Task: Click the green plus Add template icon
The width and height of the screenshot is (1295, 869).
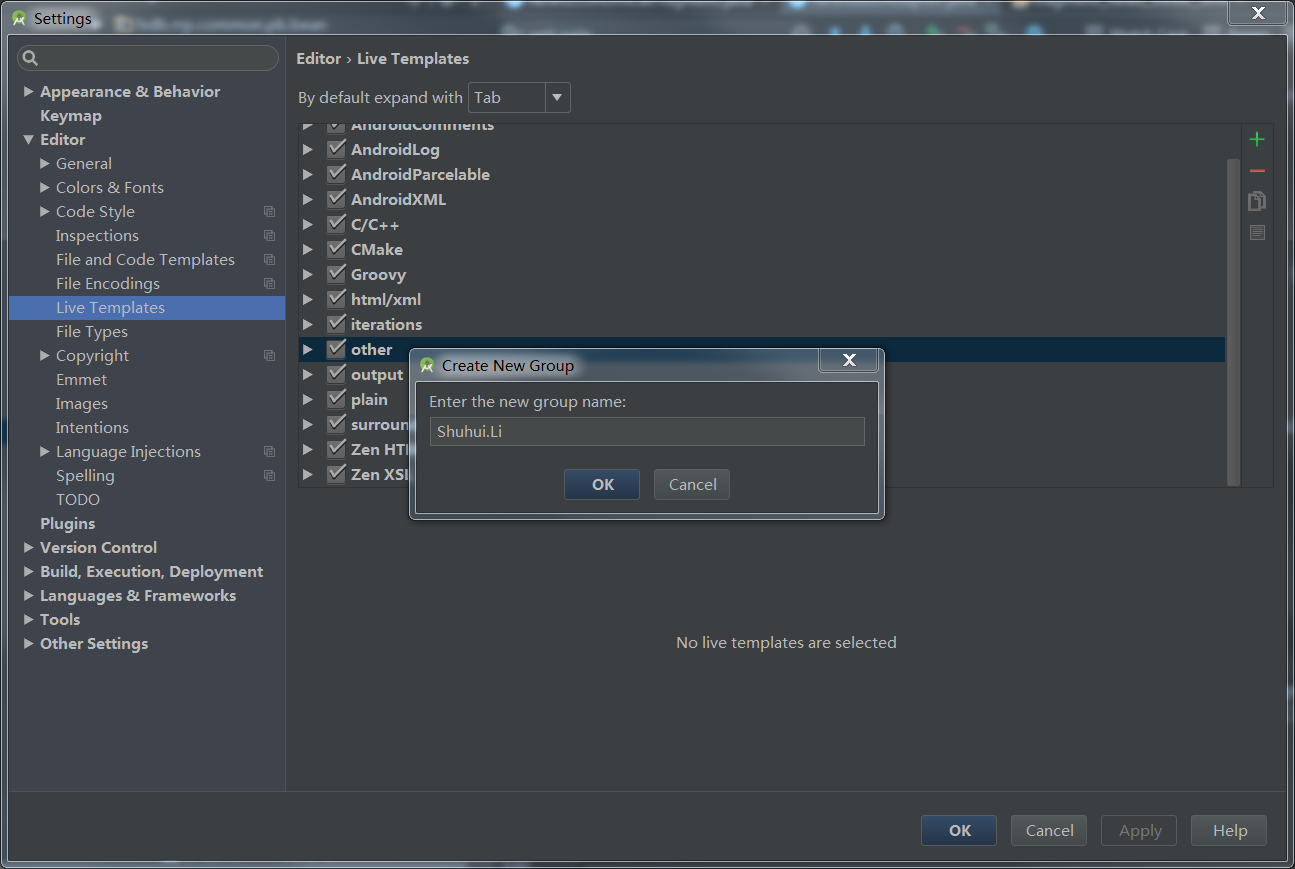Action: [x=1257, y=140]
